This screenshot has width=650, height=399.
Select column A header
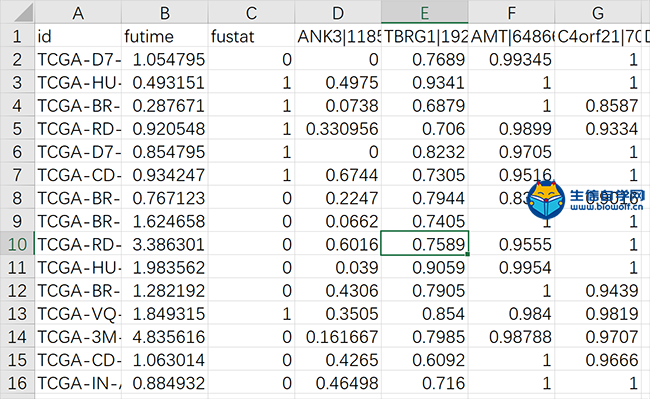click(78, 12)
